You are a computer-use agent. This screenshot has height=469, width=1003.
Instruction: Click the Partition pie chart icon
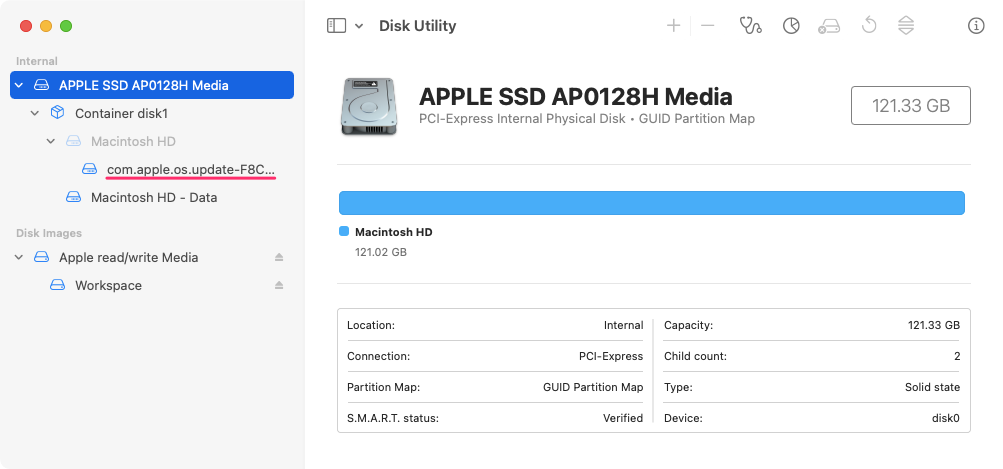[x=791, y=26]
